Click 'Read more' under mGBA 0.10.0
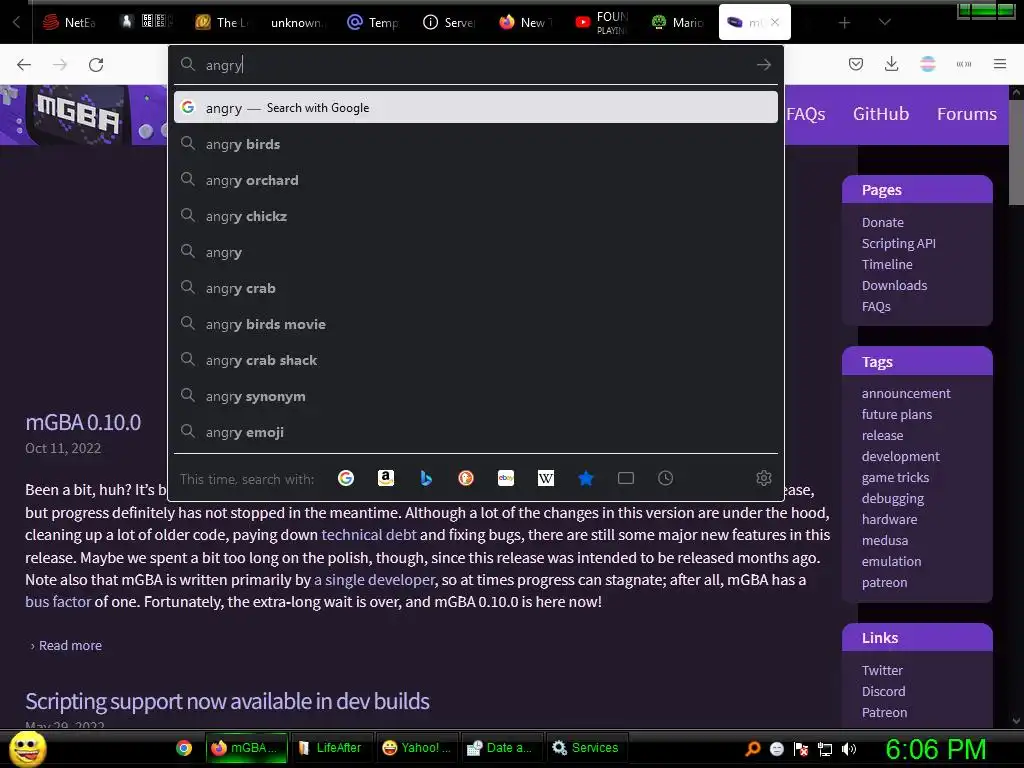Image resolution: width=1024 pixels, height=768 pixels. [70, 645]
